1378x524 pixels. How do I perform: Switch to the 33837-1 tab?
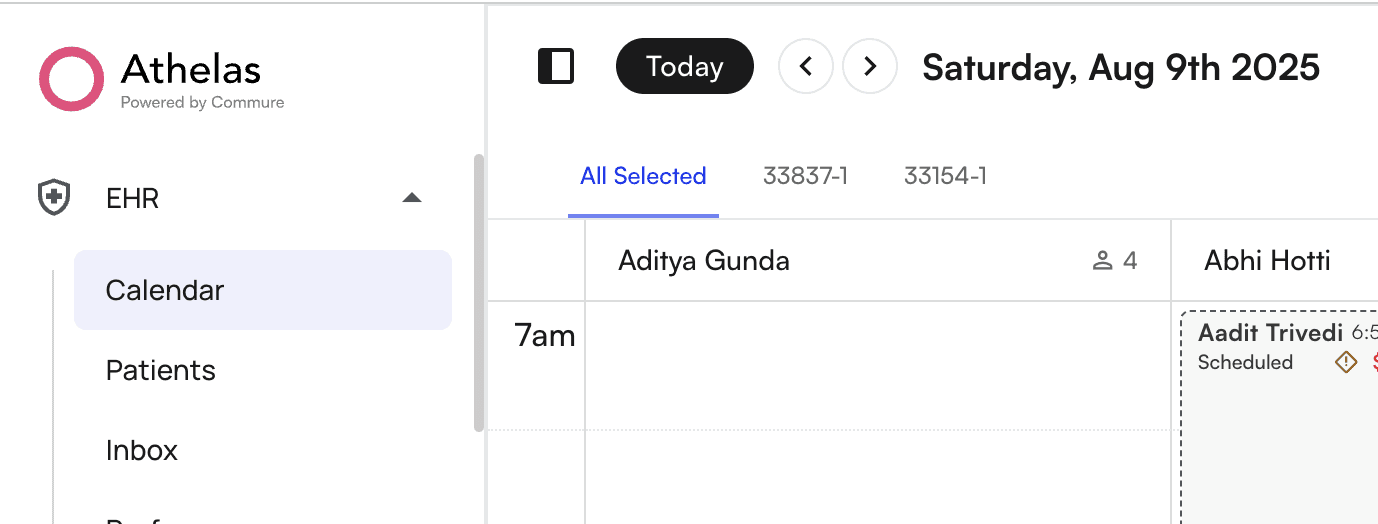[805, 176]
